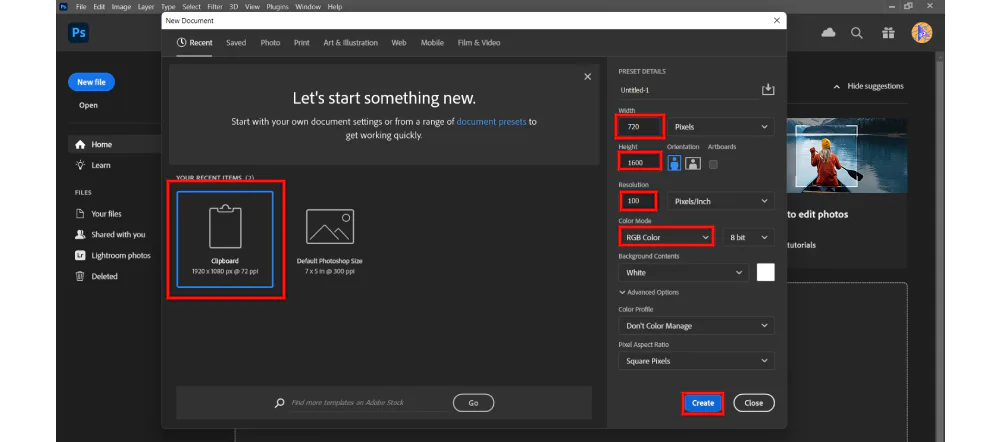Open the What's New gift icon
This screenshot has width=1000, height=442.
888,33
